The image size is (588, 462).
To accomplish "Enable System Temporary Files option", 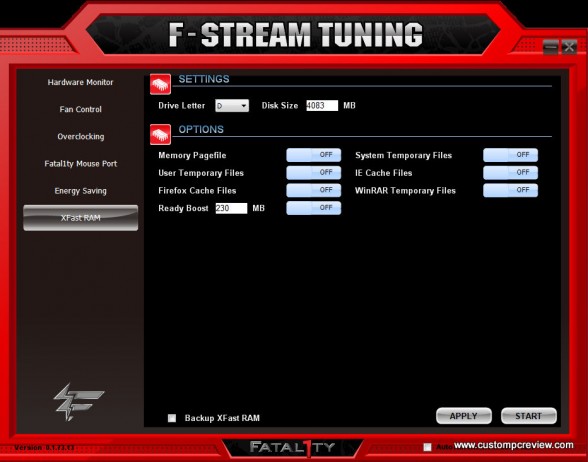I will (510, 155).
